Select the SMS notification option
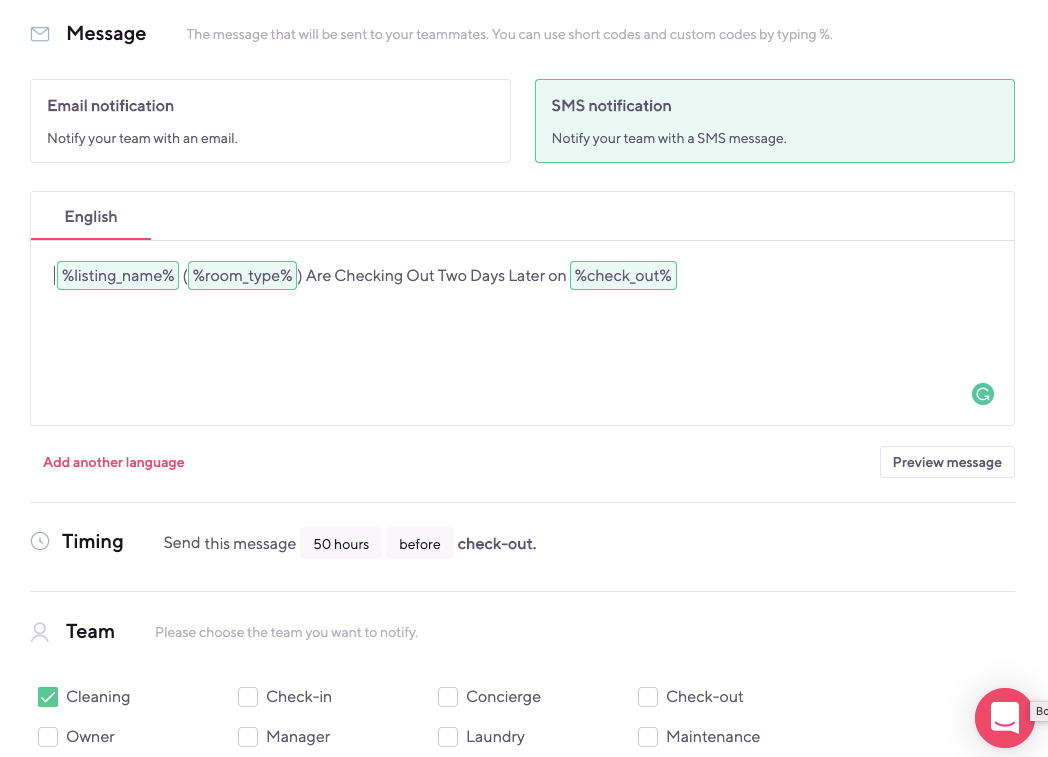 click(x=774, y=121)
